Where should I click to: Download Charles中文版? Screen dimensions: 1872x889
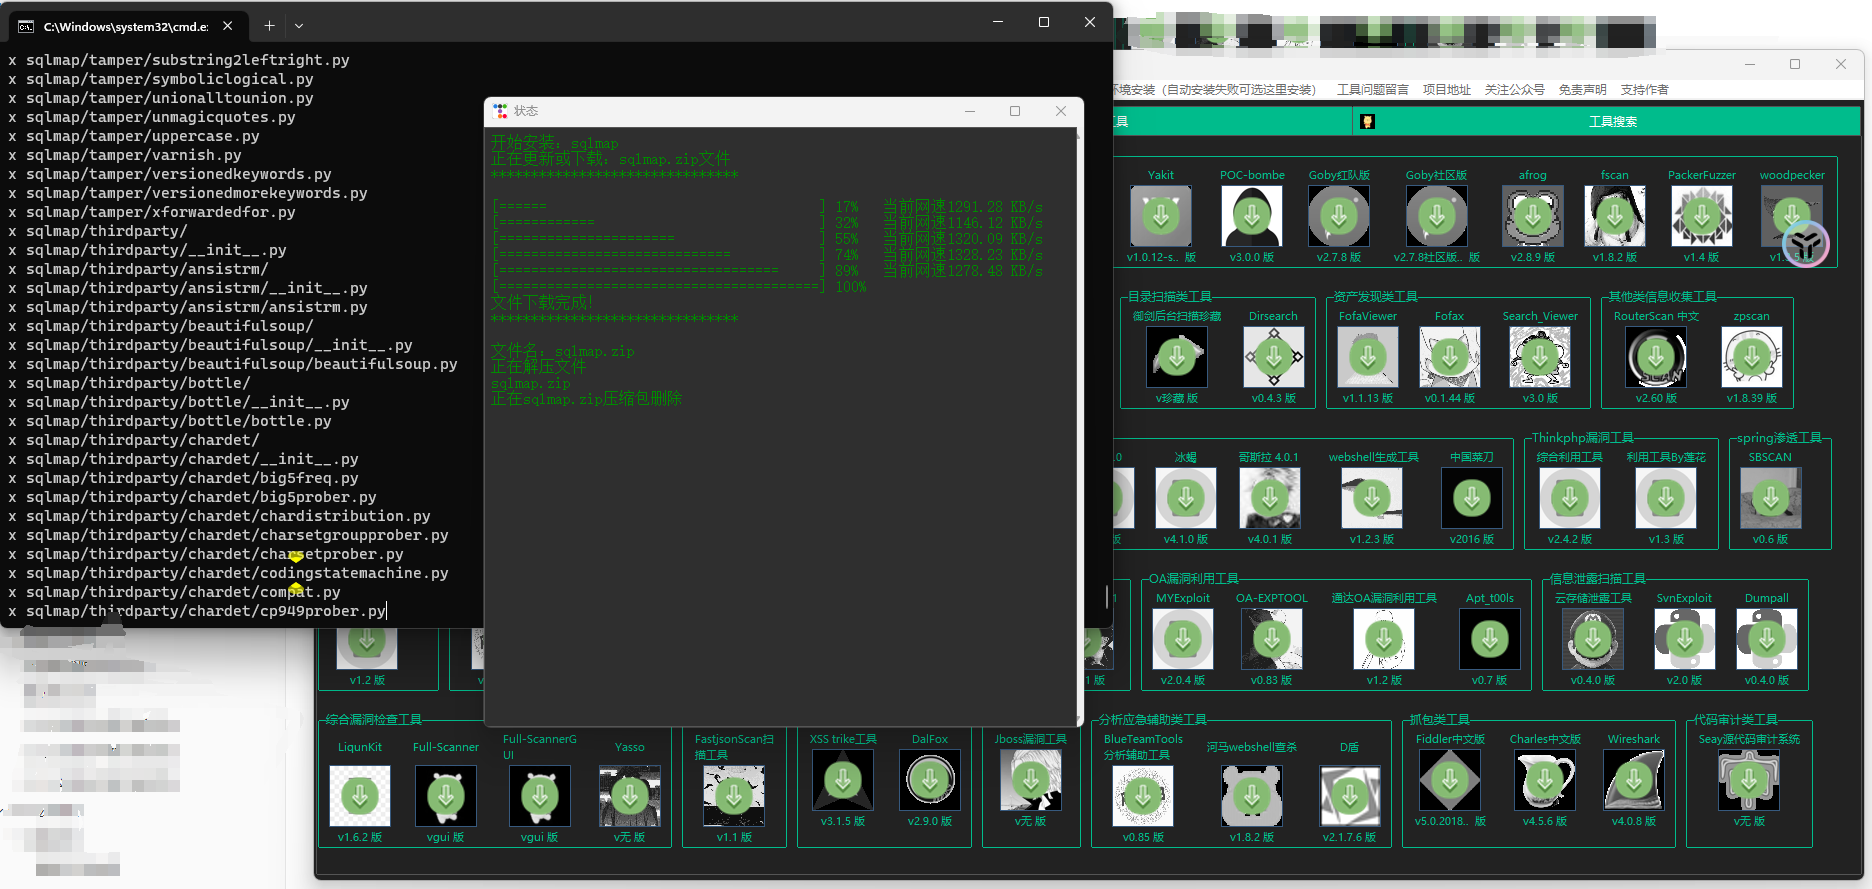pyautogui.click(x=1545, y=780)
